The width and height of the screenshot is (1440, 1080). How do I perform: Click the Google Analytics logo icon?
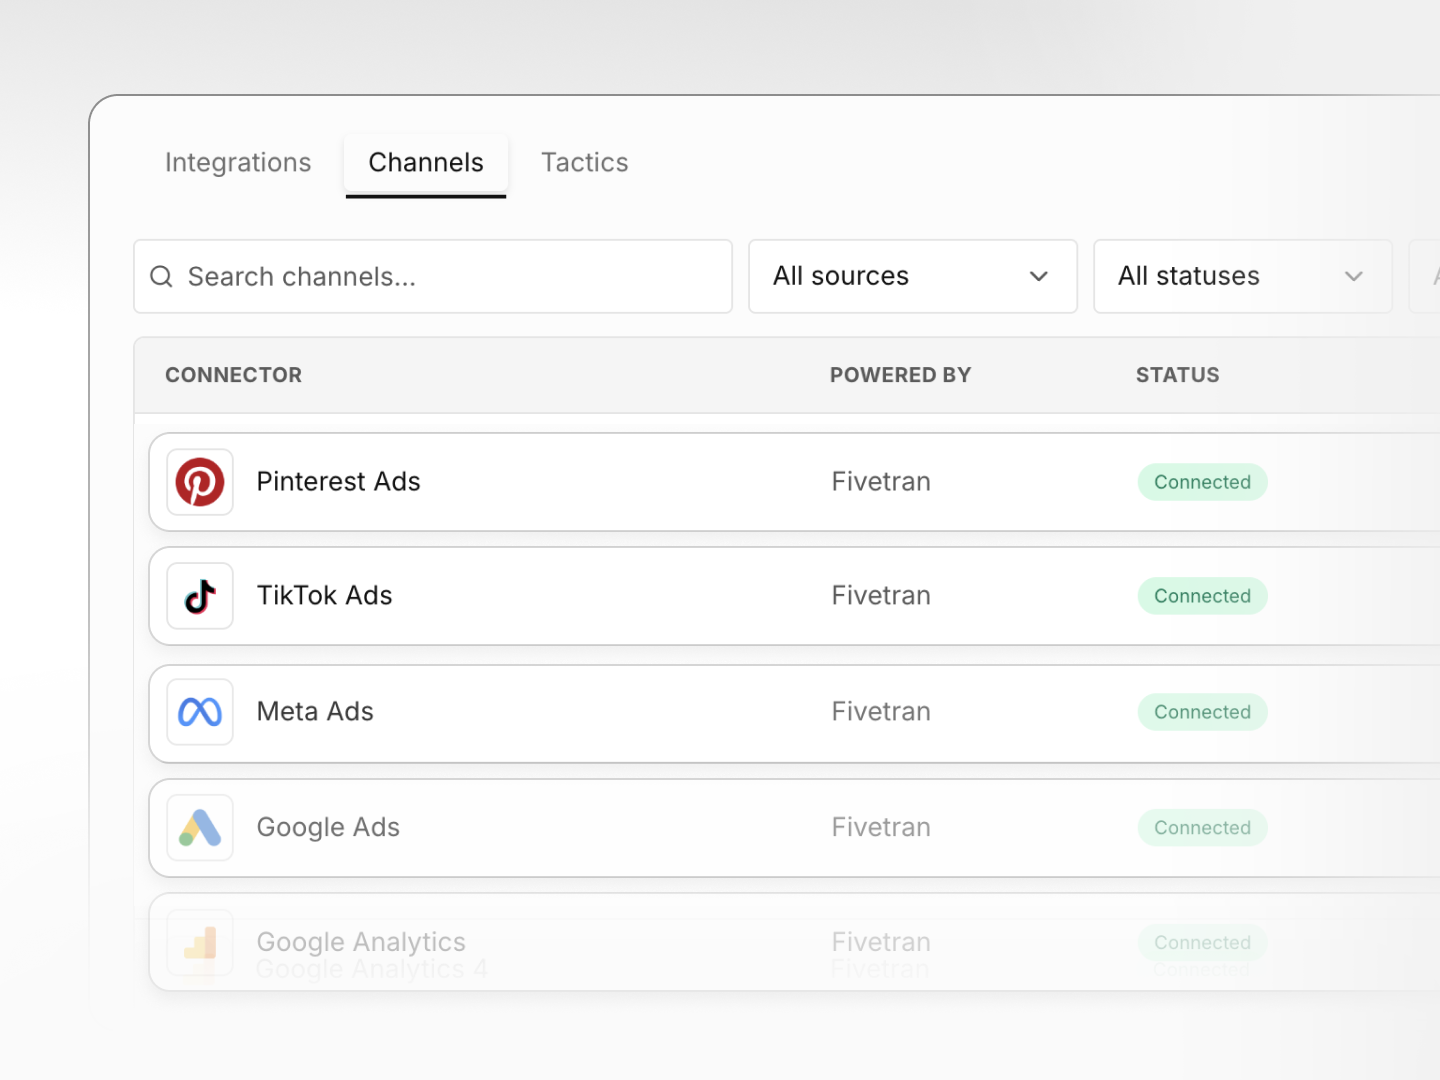tap(200, 942)
